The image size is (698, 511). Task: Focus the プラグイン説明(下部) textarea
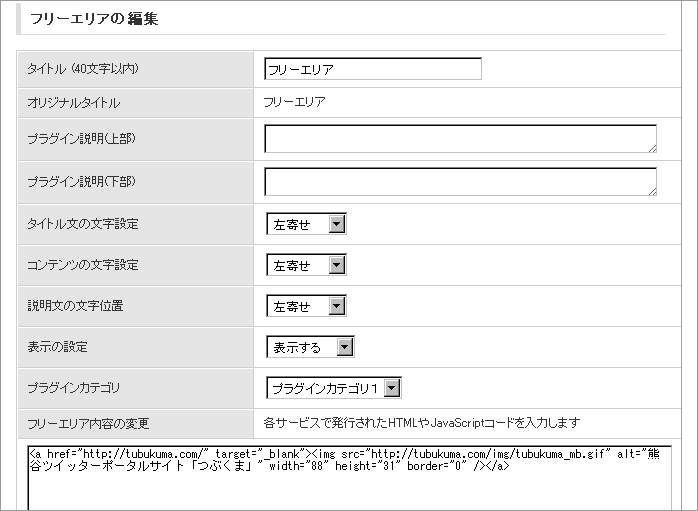[460, 182]
